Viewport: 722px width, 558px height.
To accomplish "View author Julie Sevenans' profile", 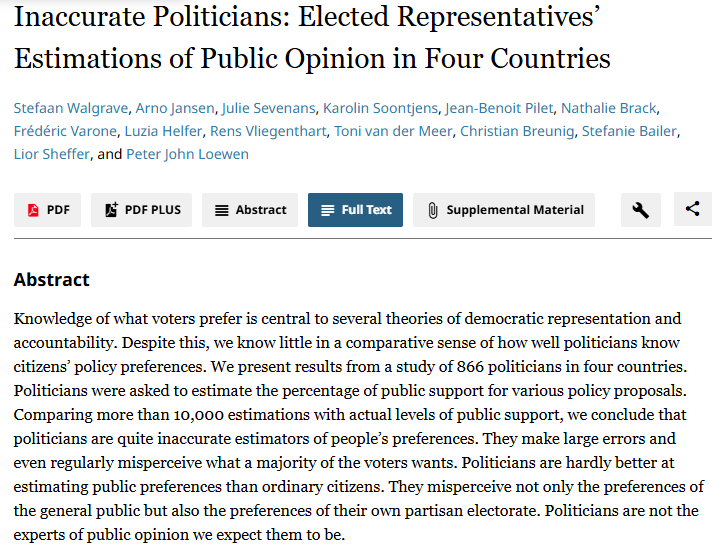I will 267,108.
